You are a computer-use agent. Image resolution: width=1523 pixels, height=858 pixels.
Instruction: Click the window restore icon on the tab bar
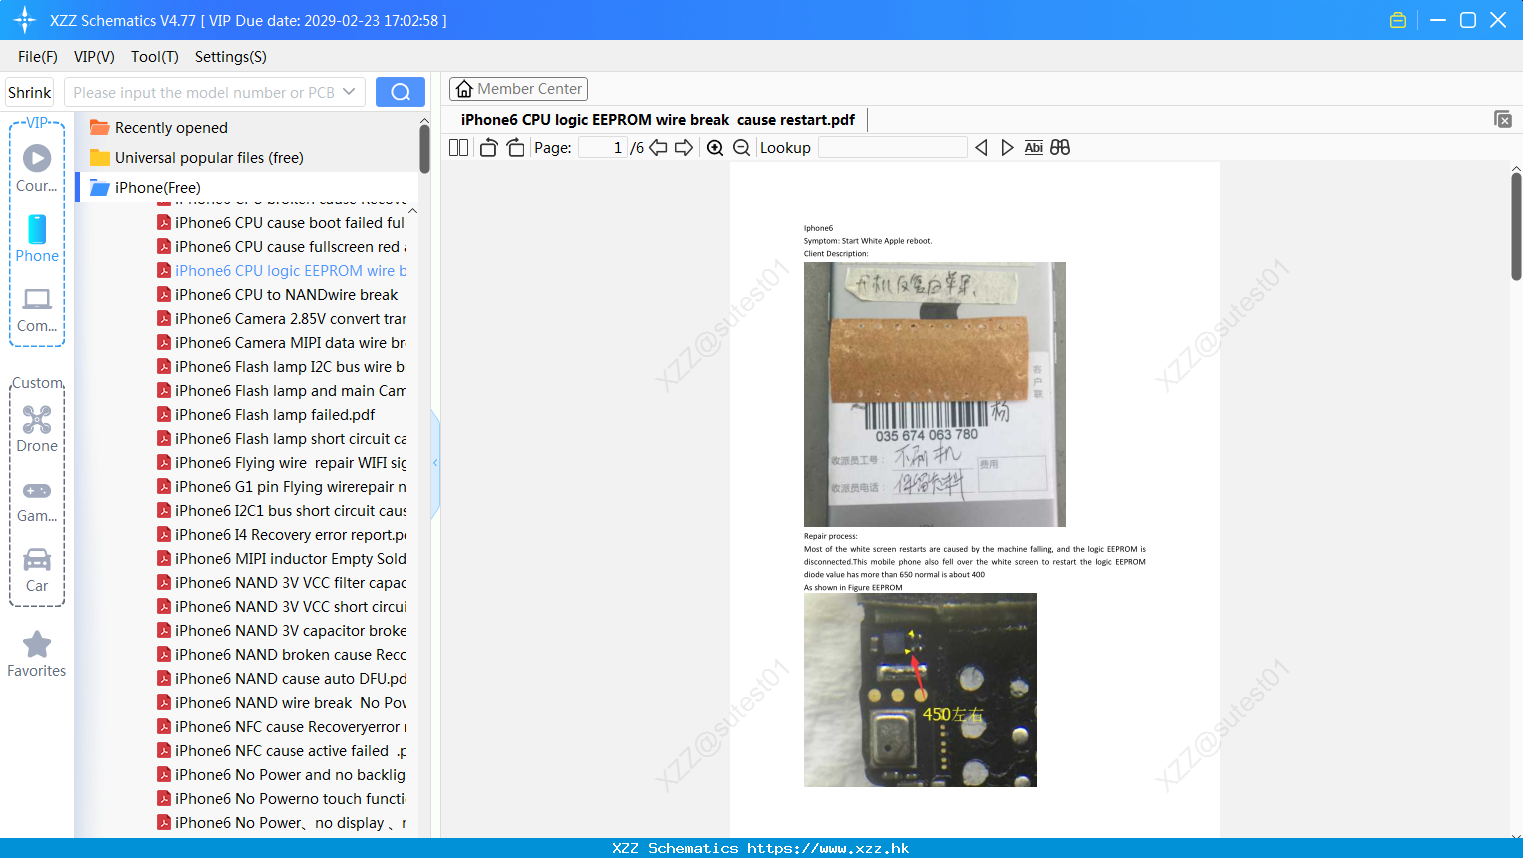(1502, 119)
